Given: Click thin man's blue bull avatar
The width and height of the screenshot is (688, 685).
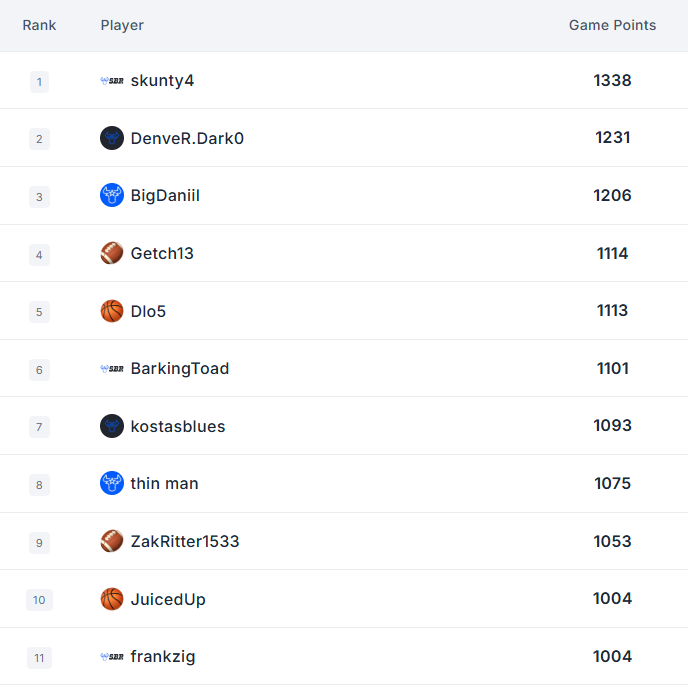Looking at the screenshot, I should 112,484.
